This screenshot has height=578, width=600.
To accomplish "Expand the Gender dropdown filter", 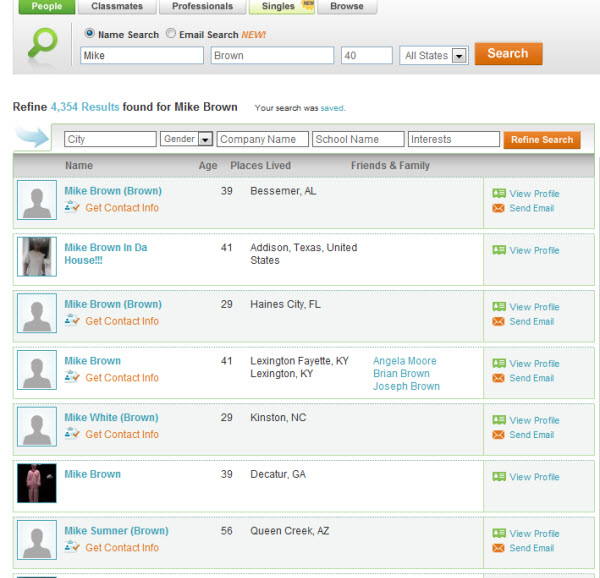I will (186, 140).
